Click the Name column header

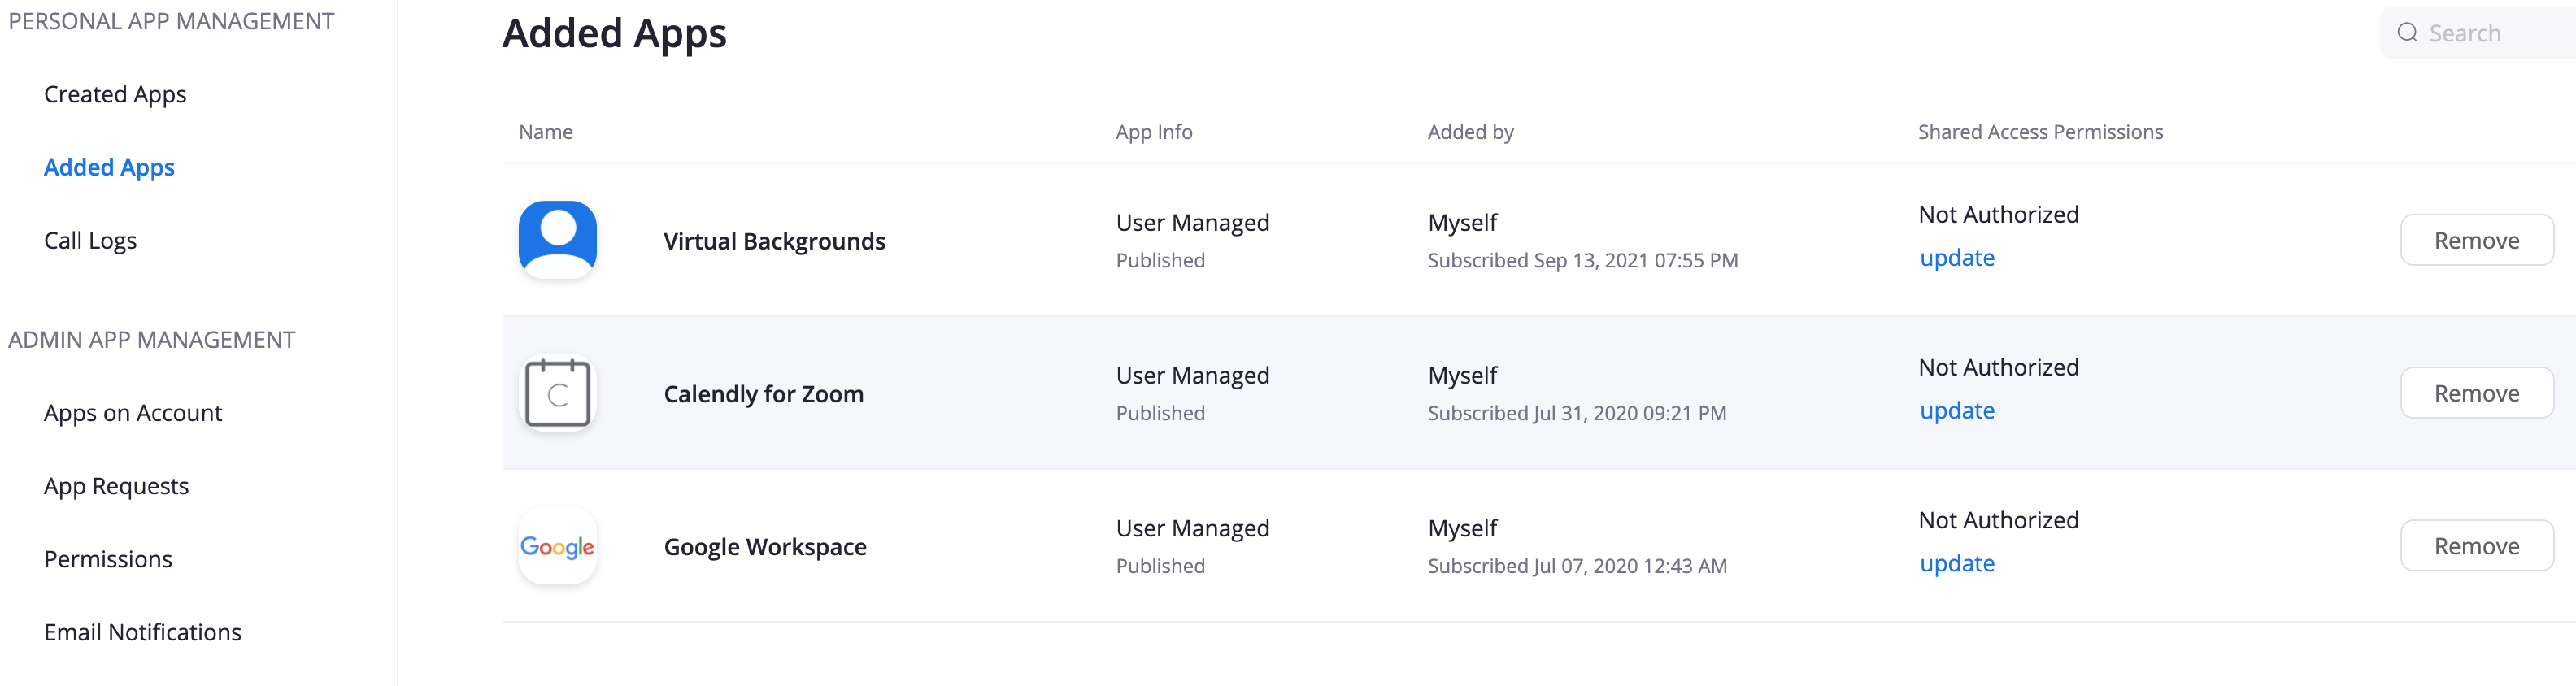(x=546, y=132)
